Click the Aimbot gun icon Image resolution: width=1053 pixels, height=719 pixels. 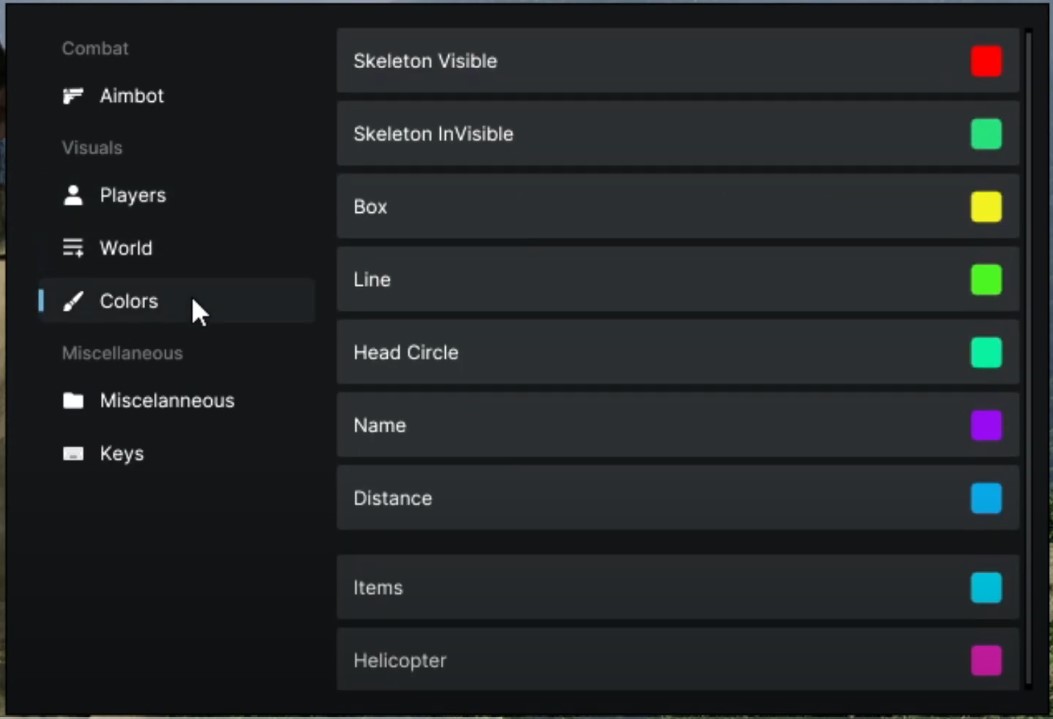point(73,96)
